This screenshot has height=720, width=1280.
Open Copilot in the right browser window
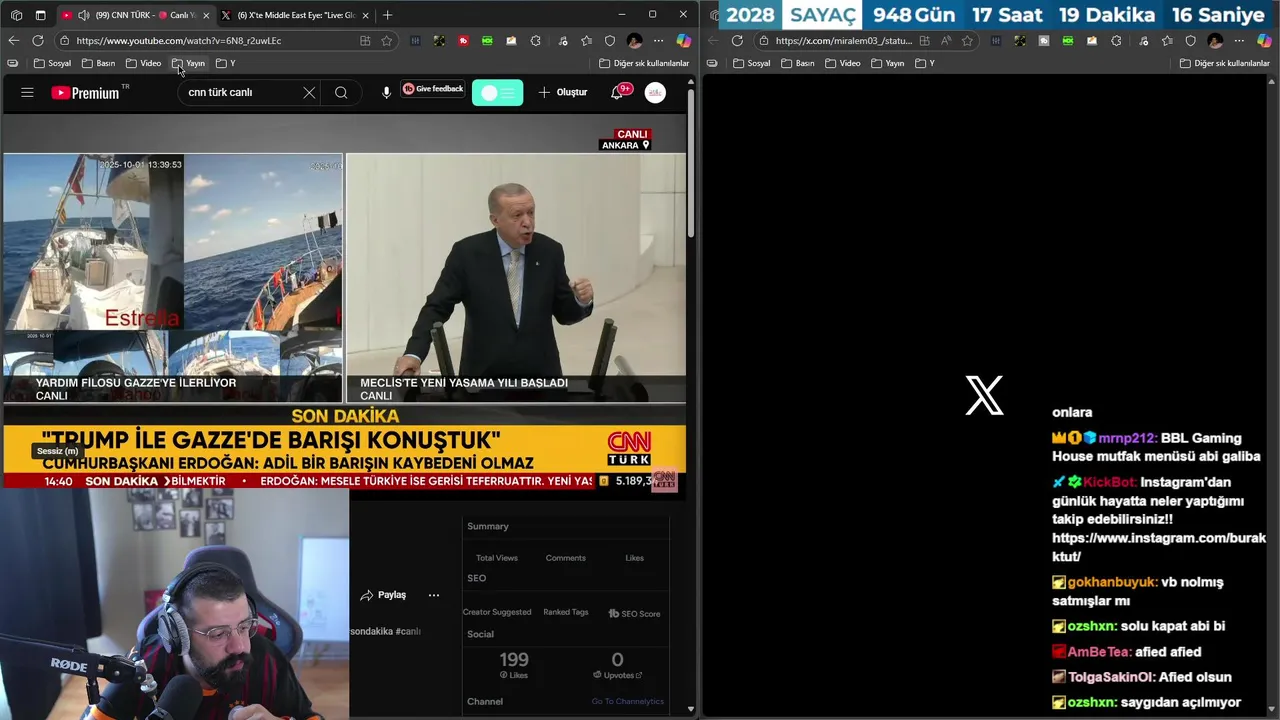[1264, 41]
